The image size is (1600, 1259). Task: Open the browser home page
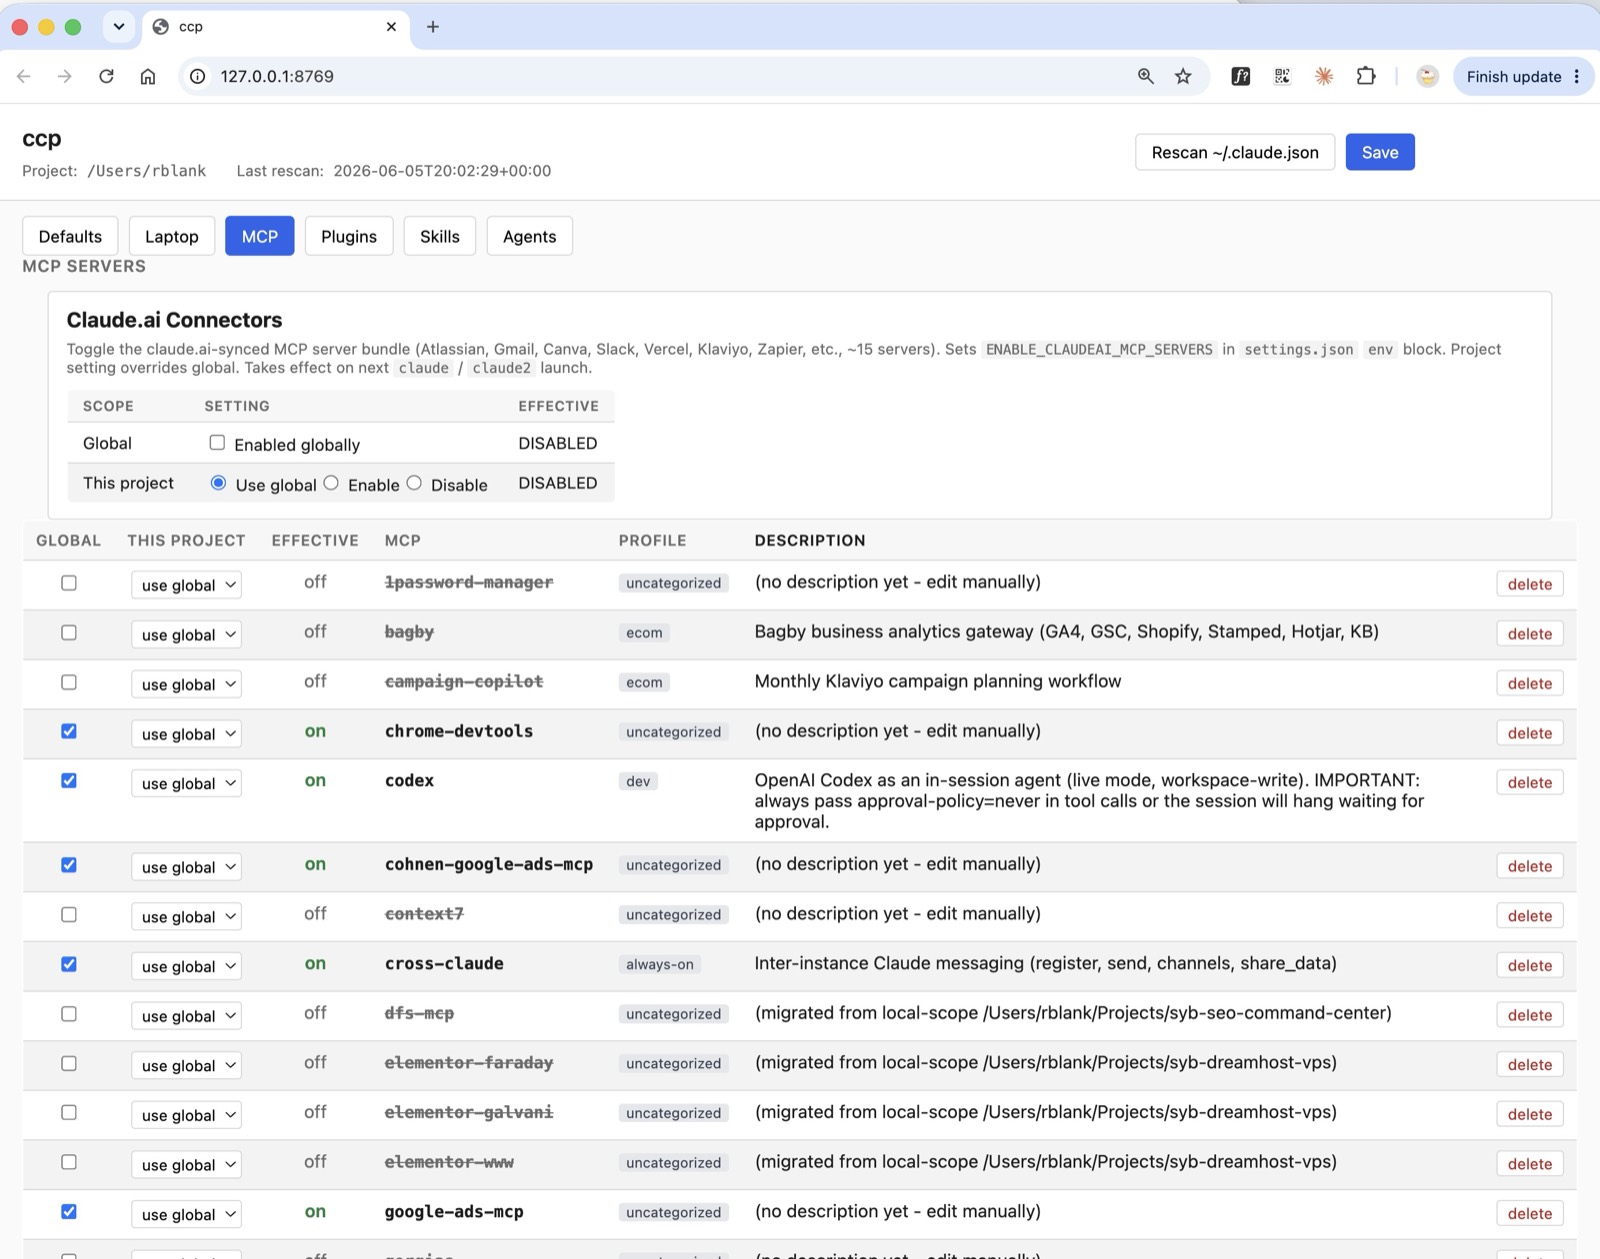[148, 76]
